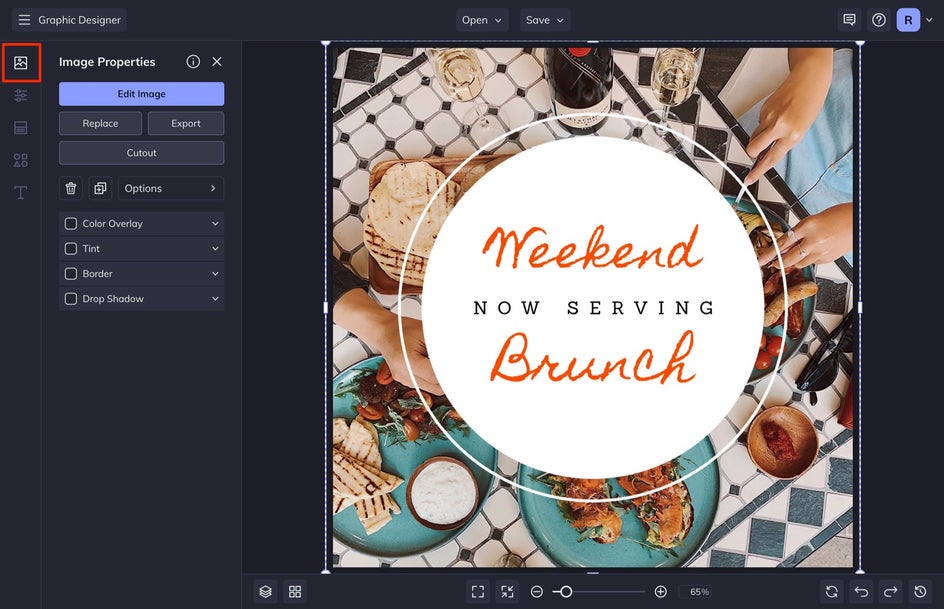Enable the Drop Shadow checkbox
This screenshot has width=944, height=609.
coord(71,298)
